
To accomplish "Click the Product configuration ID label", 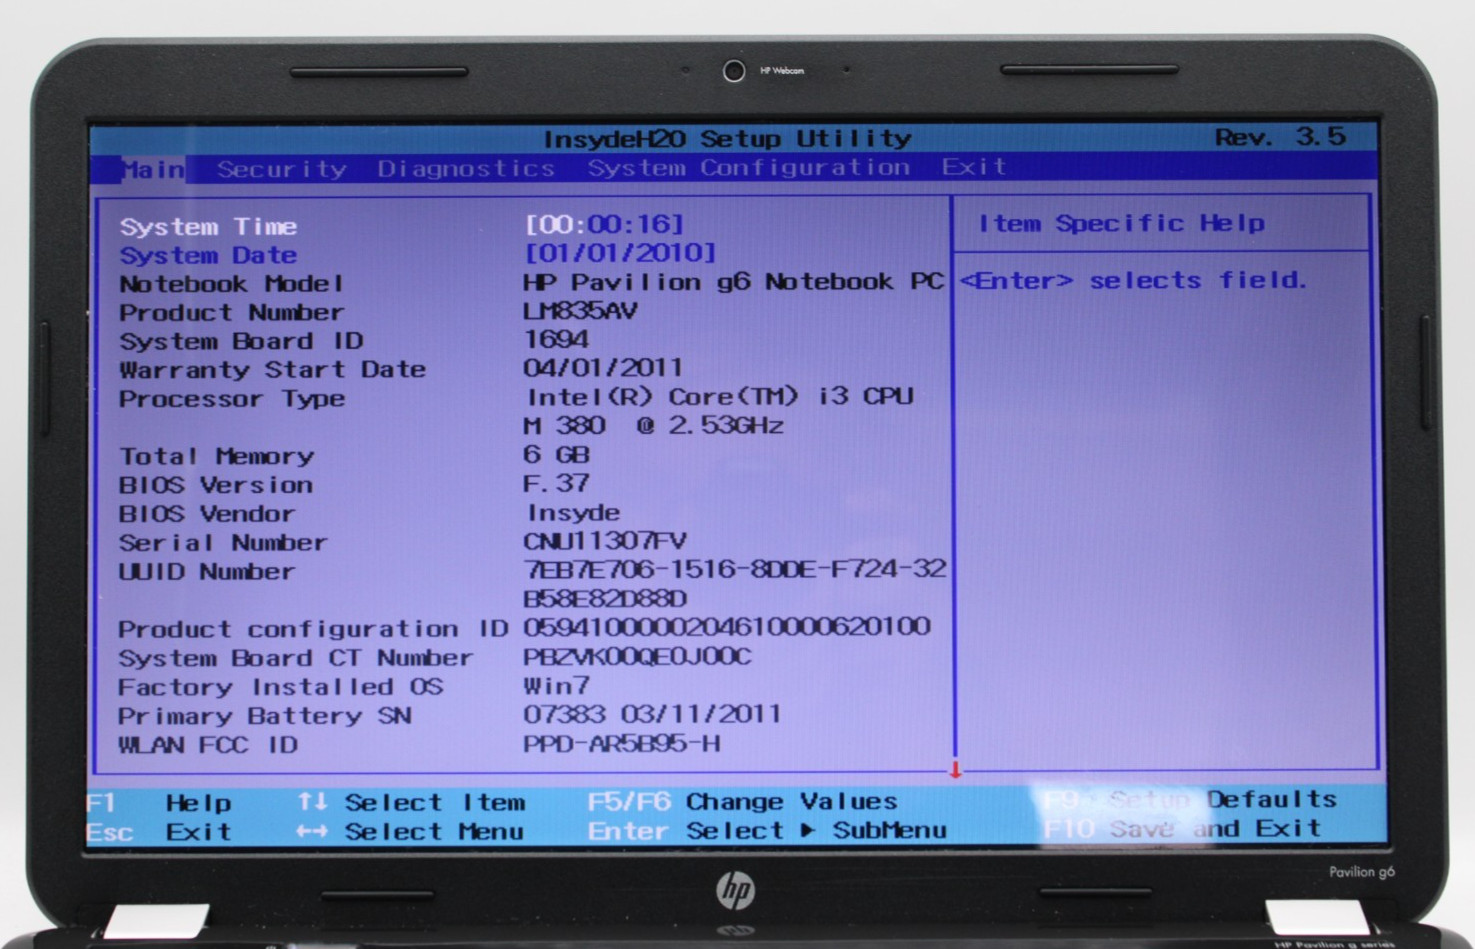I will (314, 630).
